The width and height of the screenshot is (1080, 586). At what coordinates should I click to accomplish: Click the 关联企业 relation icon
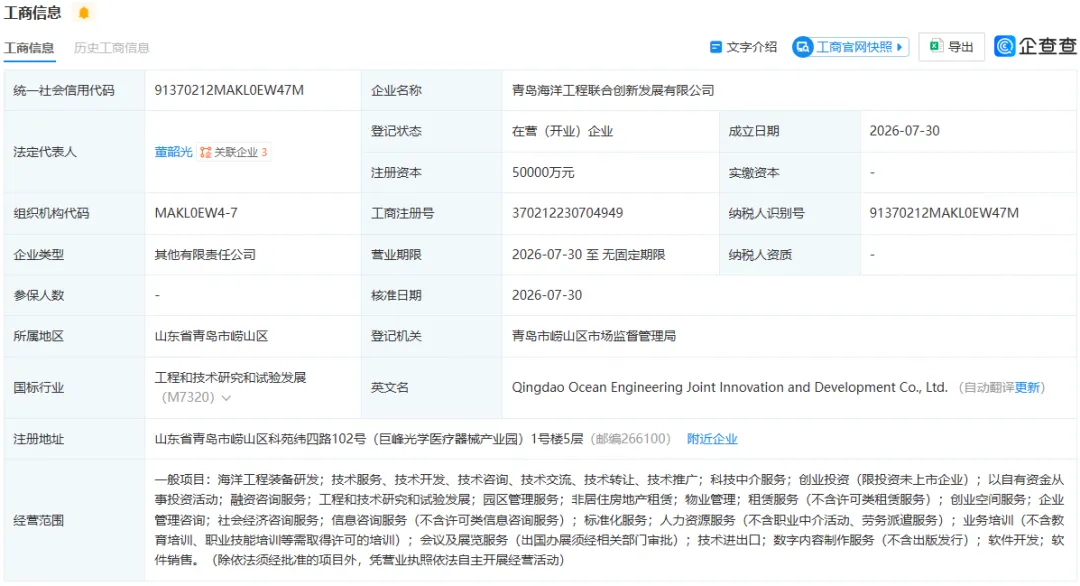pos(205,152)
